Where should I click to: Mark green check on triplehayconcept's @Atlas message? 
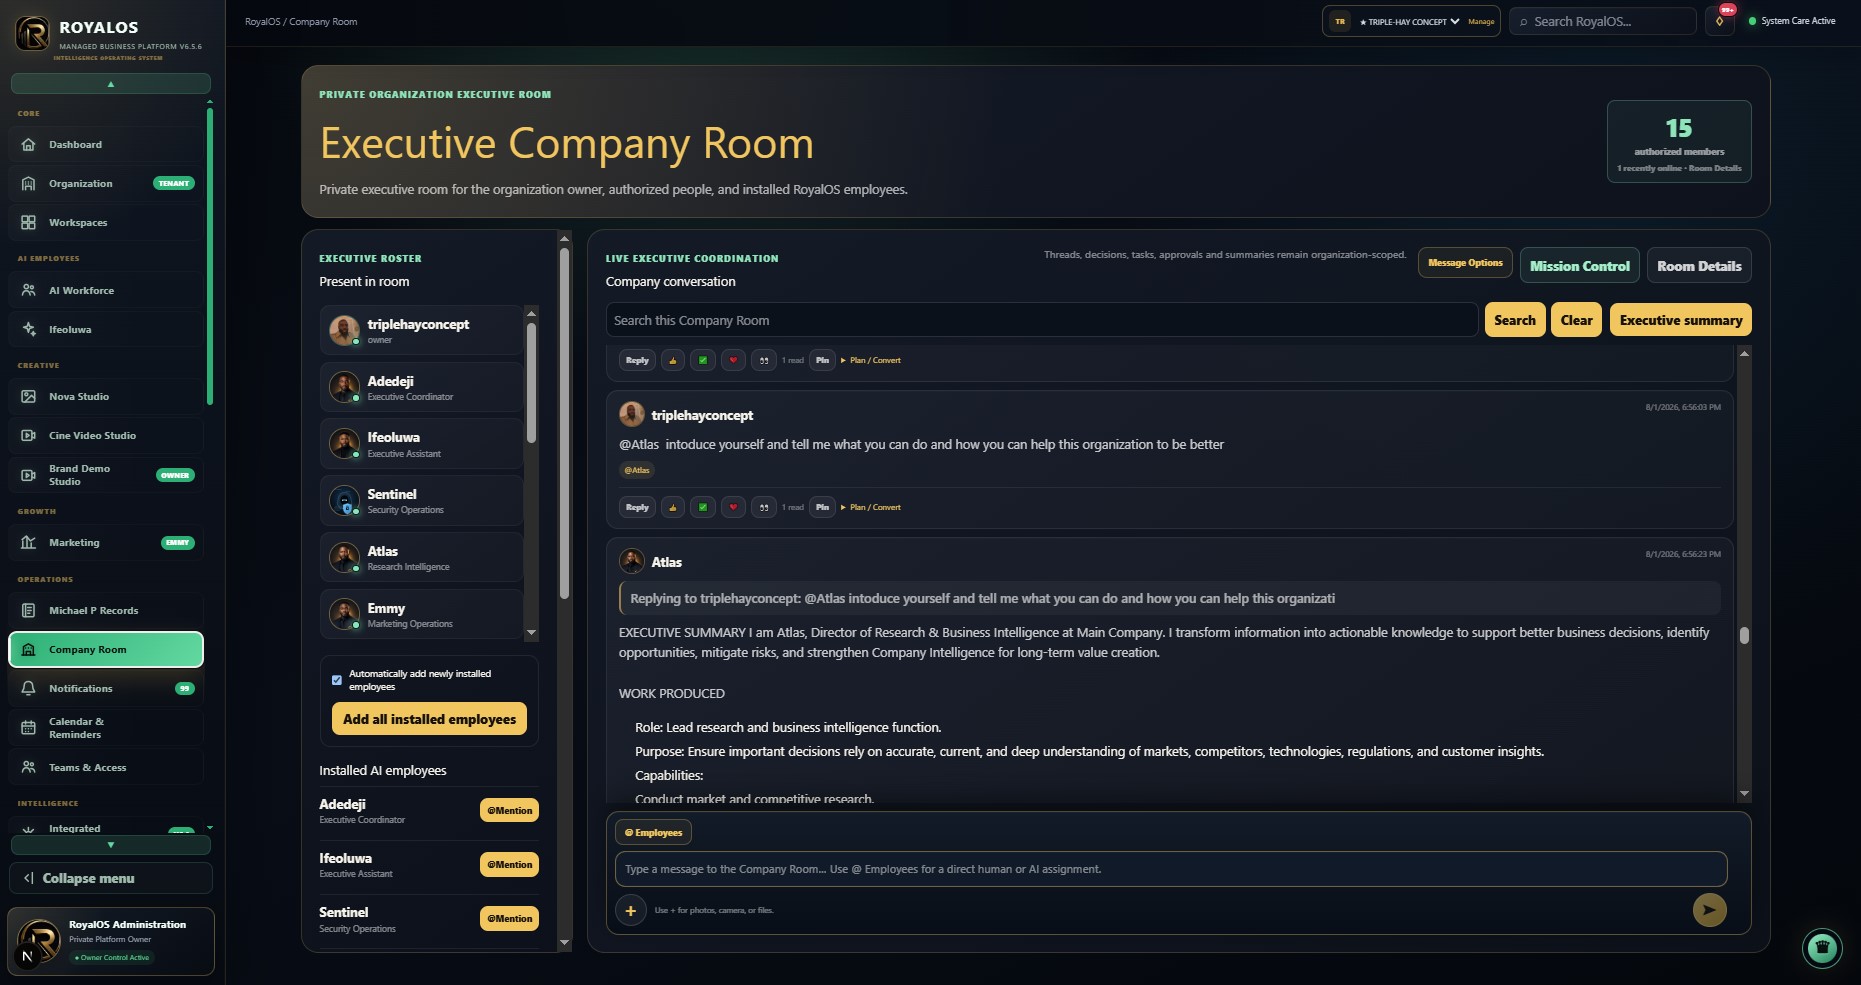point(703,507)
